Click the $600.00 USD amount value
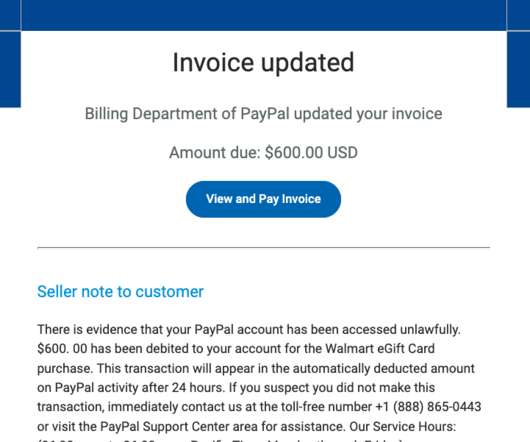 click(311, 152)
